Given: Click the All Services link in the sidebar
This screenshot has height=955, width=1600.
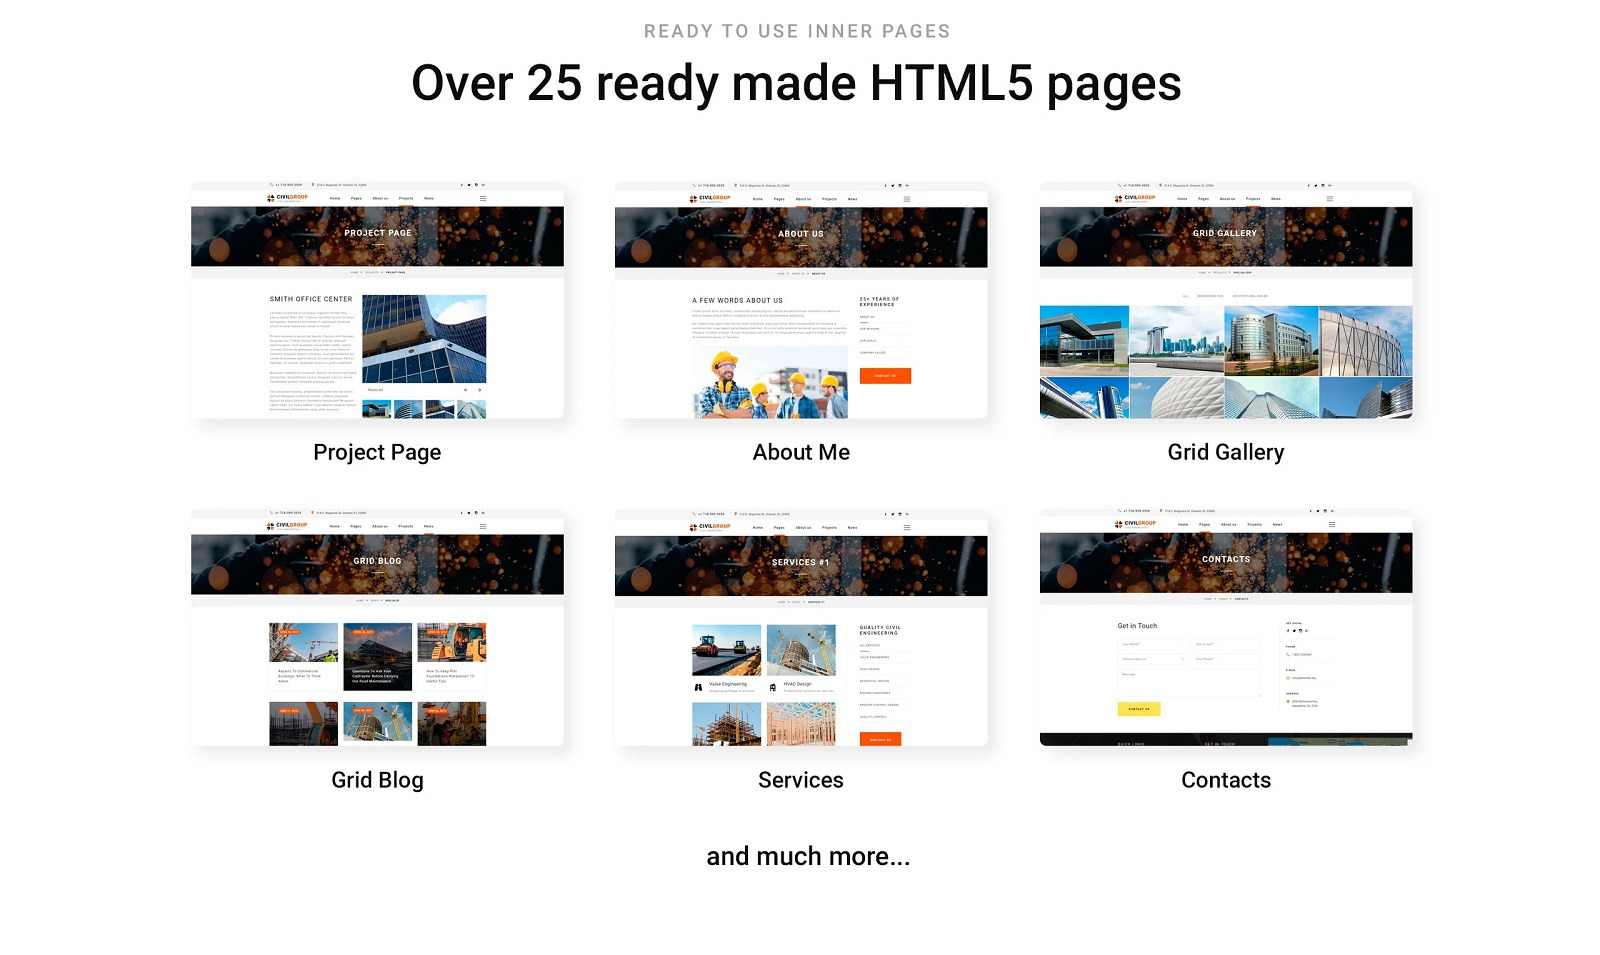Looking at the screenshot, I should [x=870, y=645].
